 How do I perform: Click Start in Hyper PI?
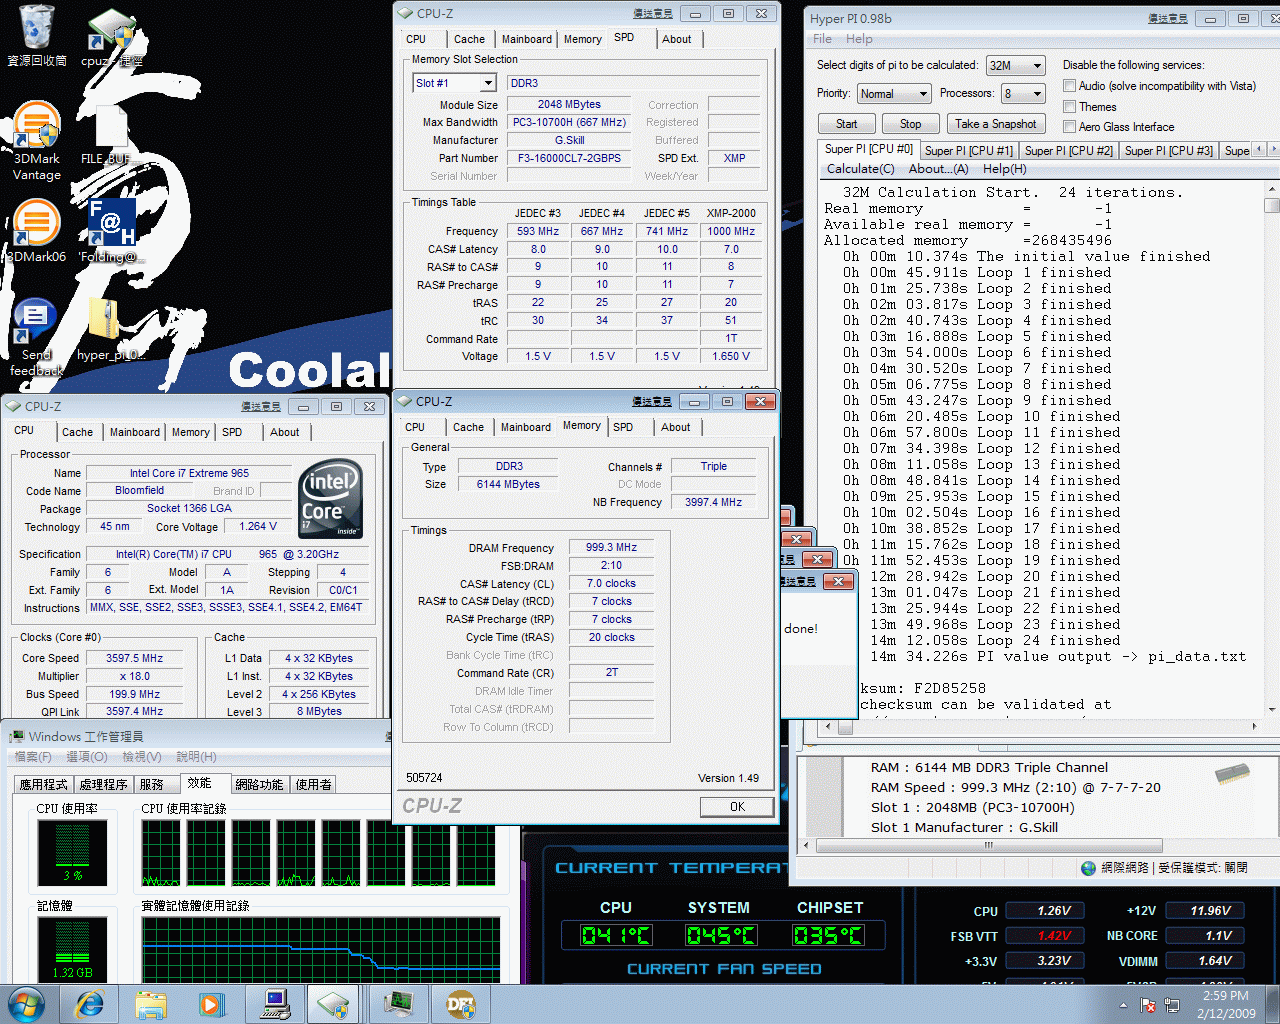point(846,124)
